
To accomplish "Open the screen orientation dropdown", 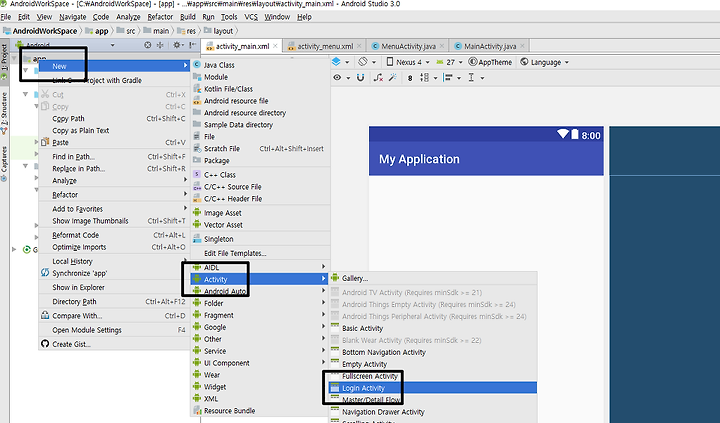I will click(x=367, y=62).
